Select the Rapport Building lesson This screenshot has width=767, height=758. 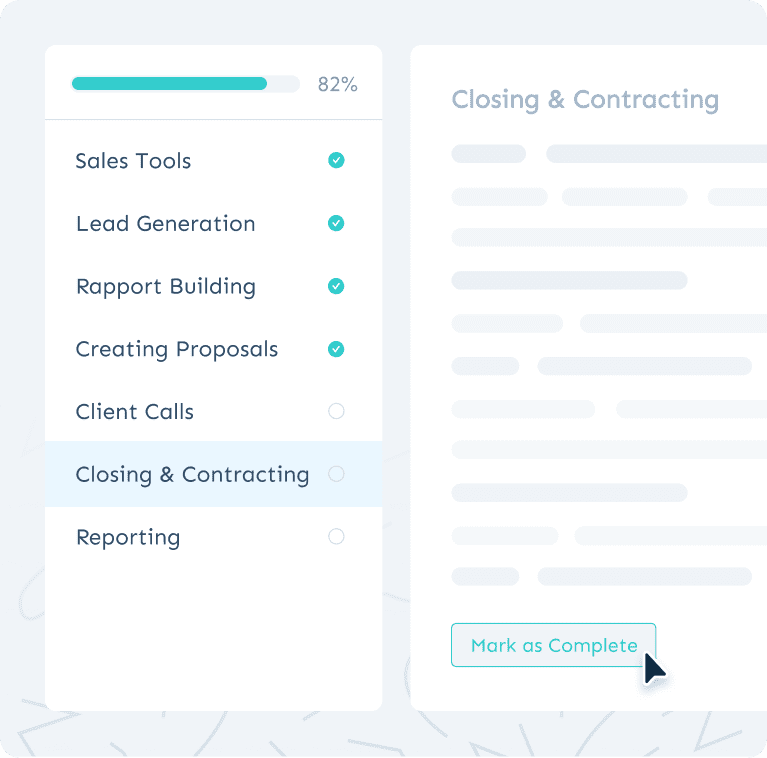165,287
